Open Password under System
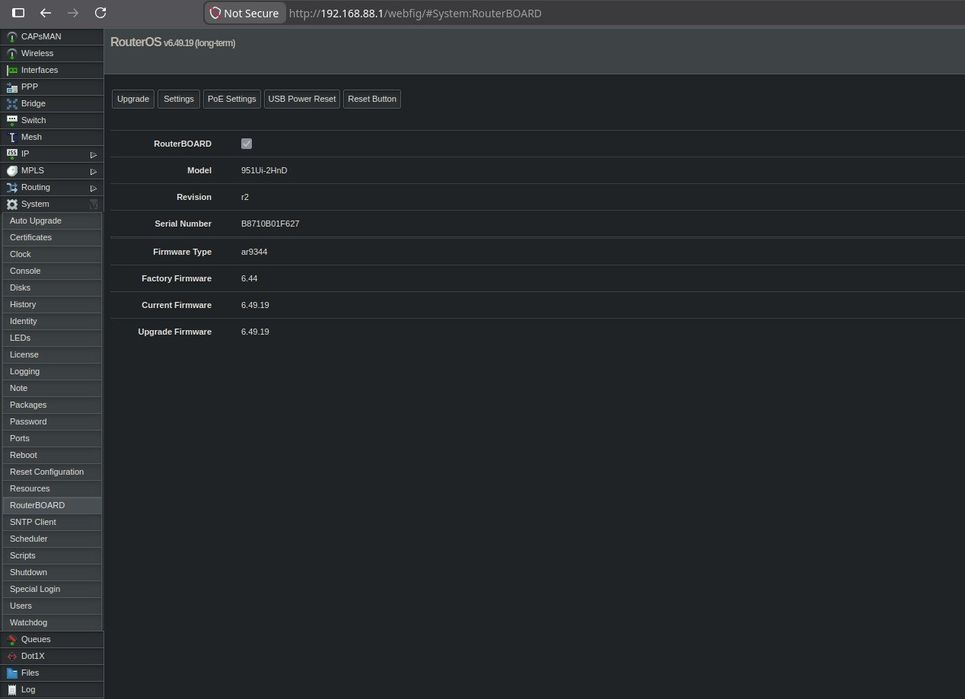The image size is (965, 699). (52, 421)
